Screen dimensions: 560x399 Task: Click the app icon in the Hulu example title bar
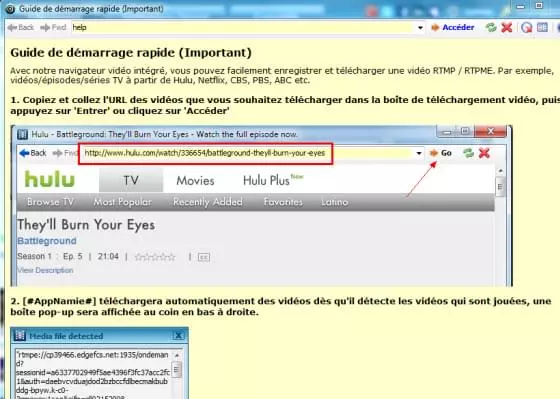point(22,135)
